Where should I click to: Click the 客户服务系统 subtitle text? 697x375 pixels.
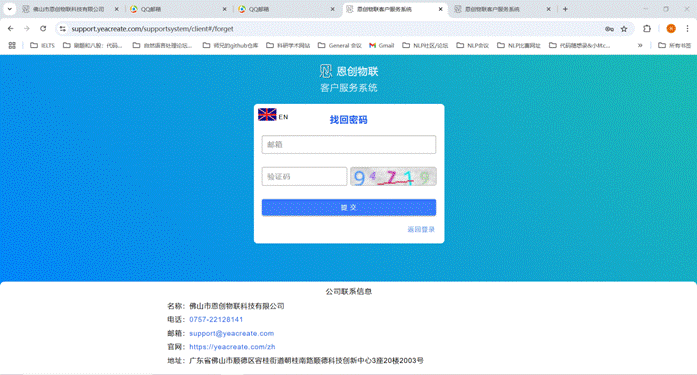(x=349, y=88)
